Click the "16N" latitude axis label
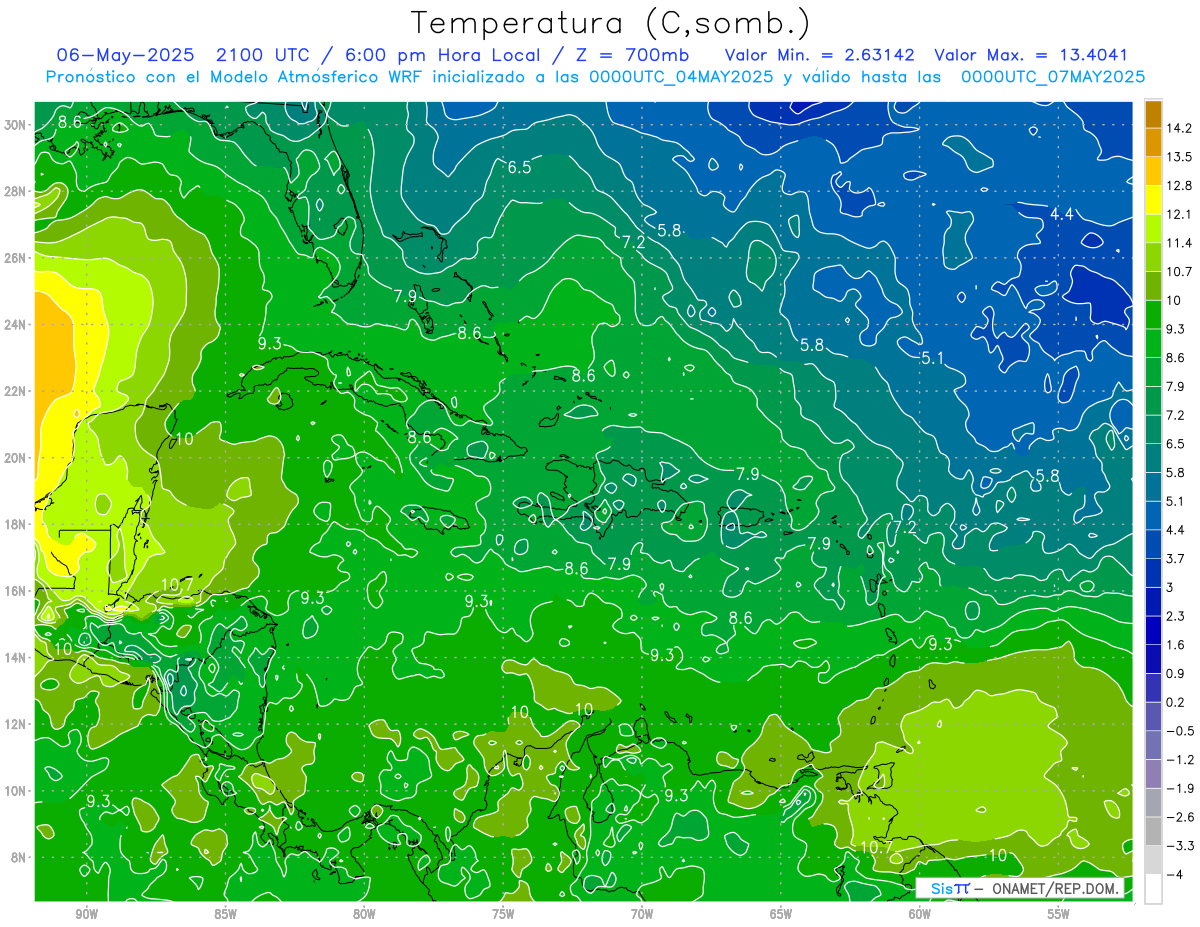 (x=17, y=591)
